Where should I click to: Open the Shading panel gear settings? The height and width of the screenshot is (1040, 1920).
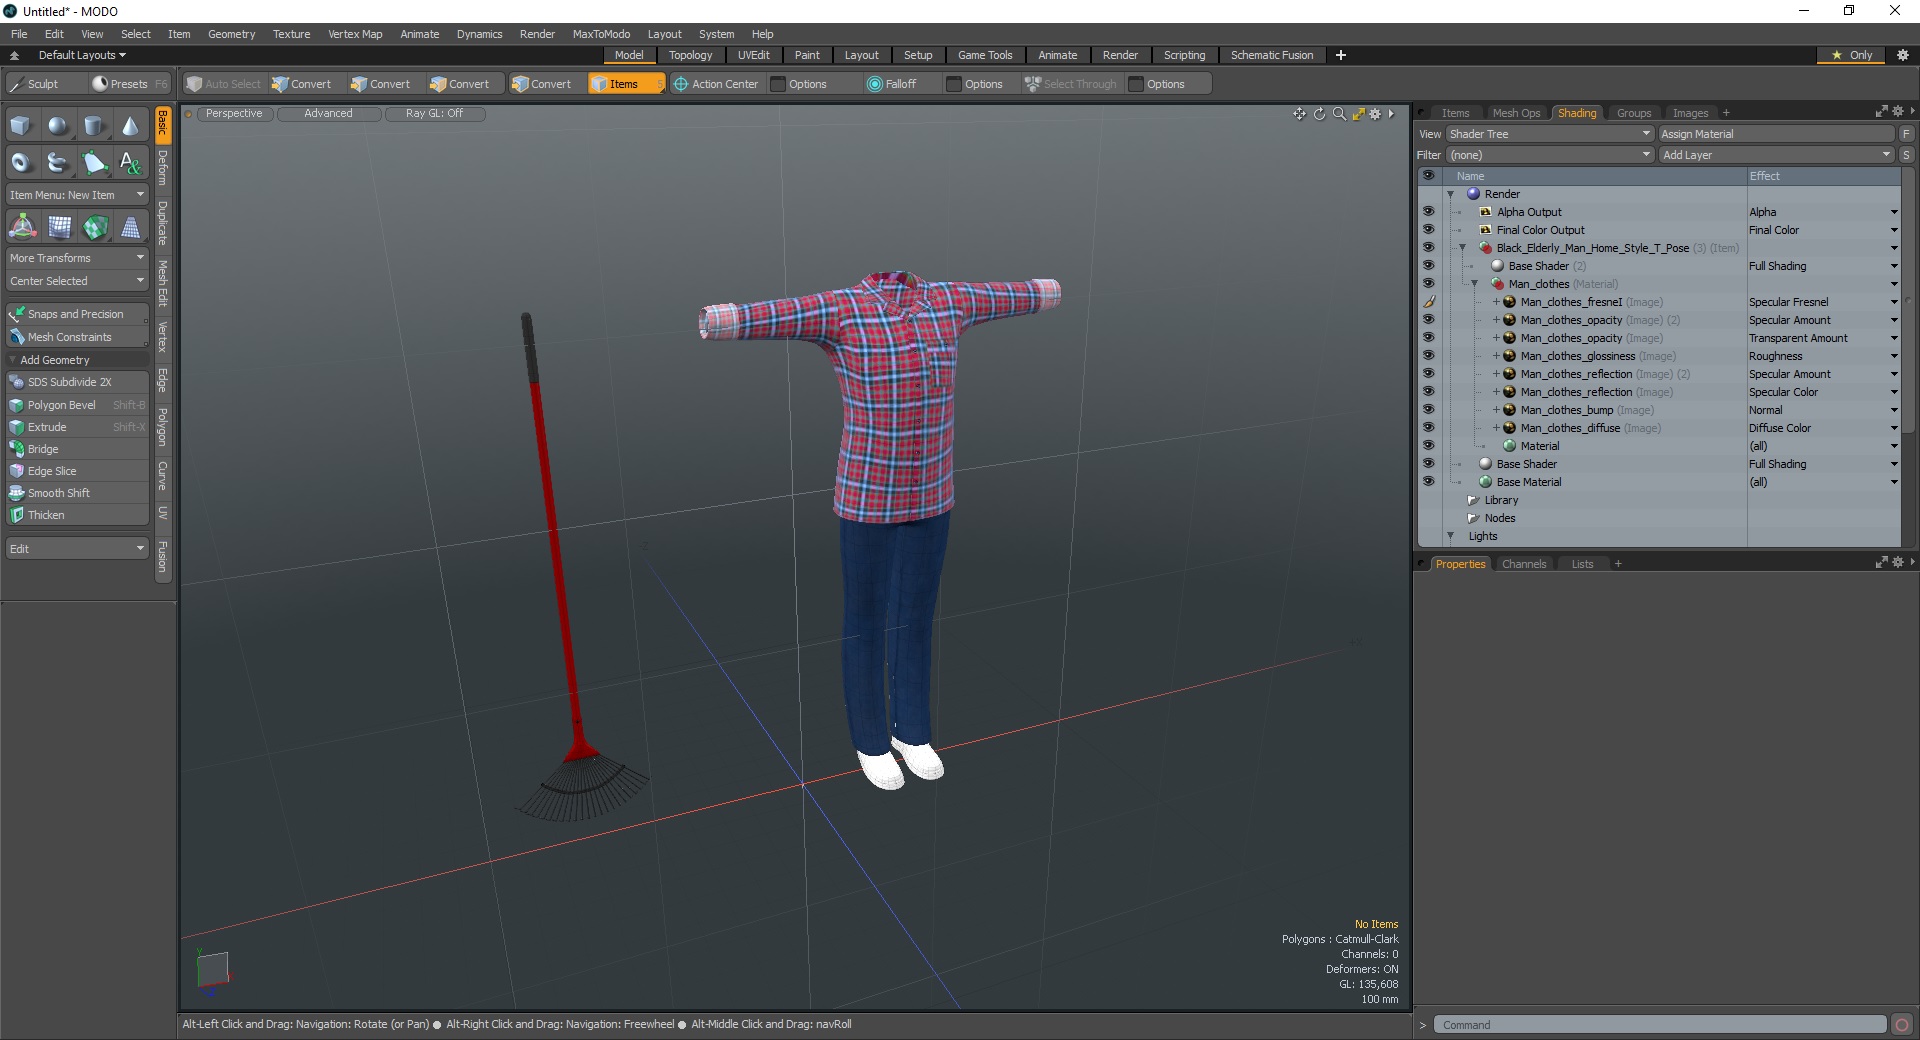click(1897, 112)
